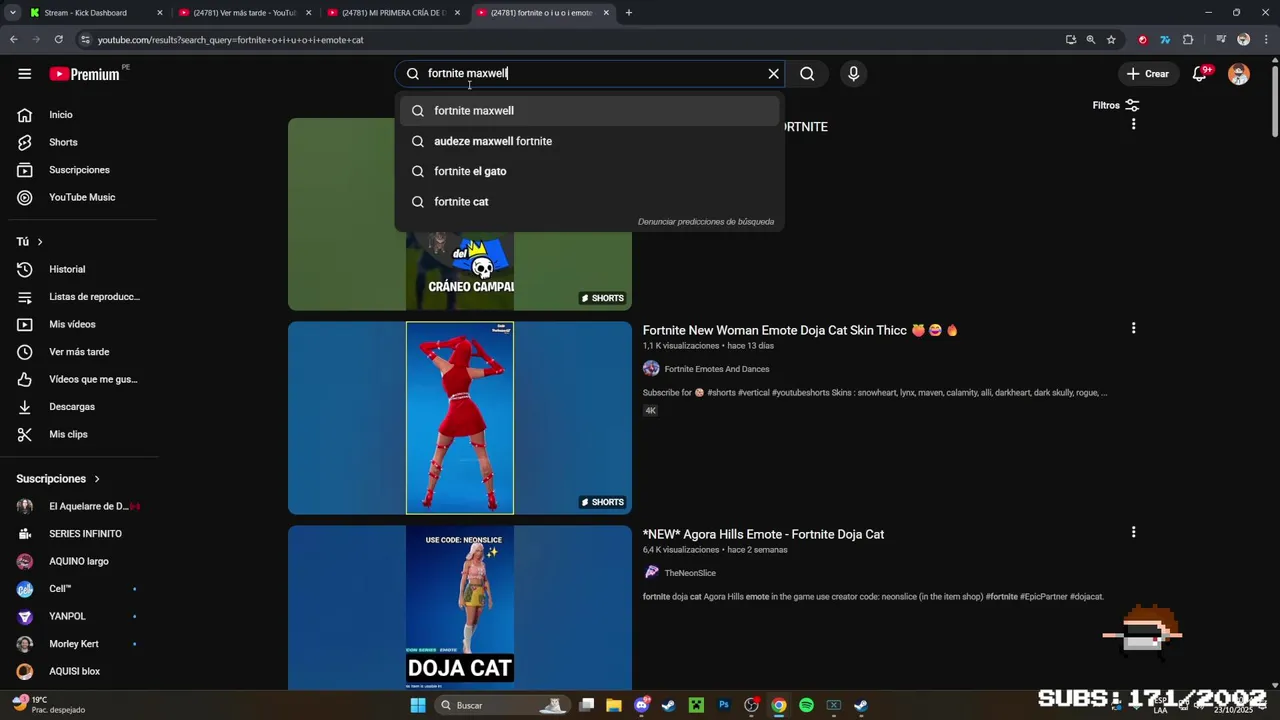Open the Doja Cat Skin Thicc thumbnail

tap(460, 418)
